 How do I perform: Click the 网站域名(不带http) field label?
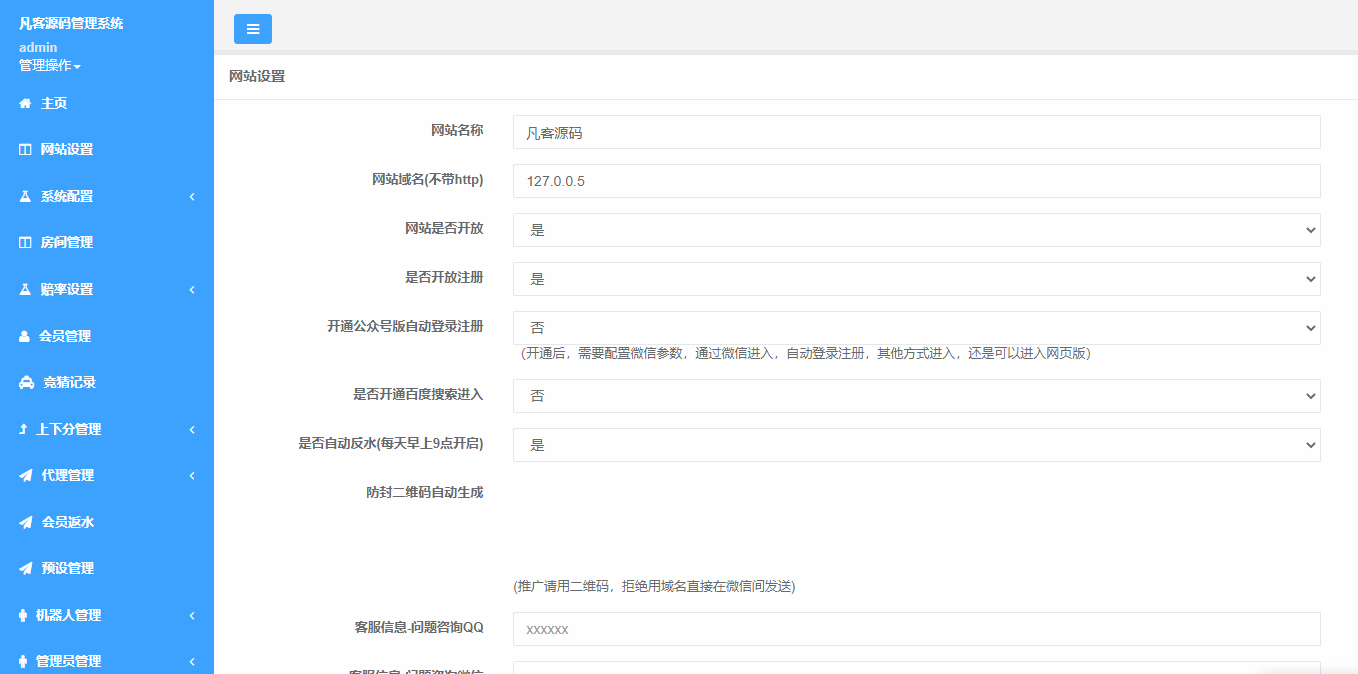[428, 179]
